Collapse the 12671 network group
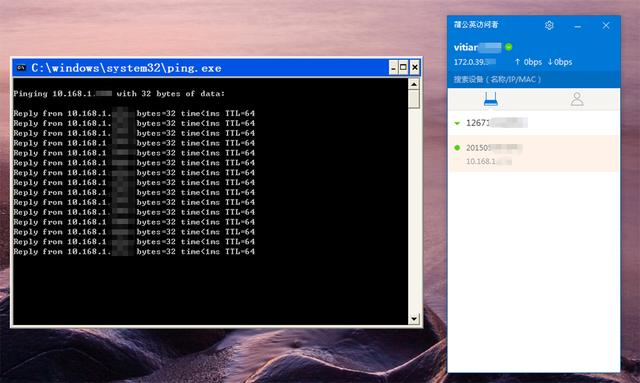This screenshot has width=640, height=383. point(457,123)
